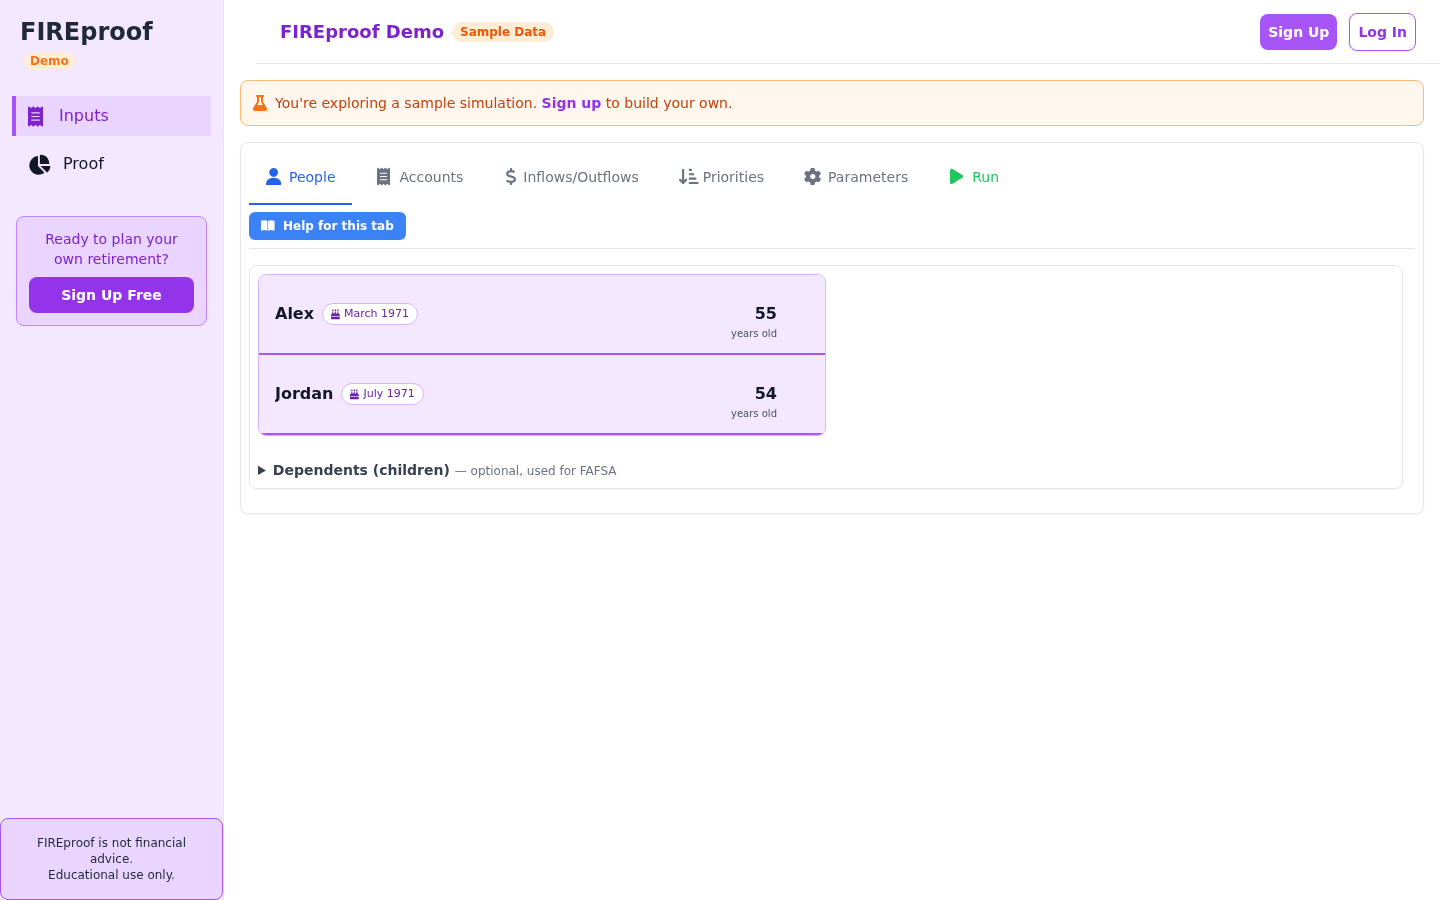Open Help for this tab

327,226
